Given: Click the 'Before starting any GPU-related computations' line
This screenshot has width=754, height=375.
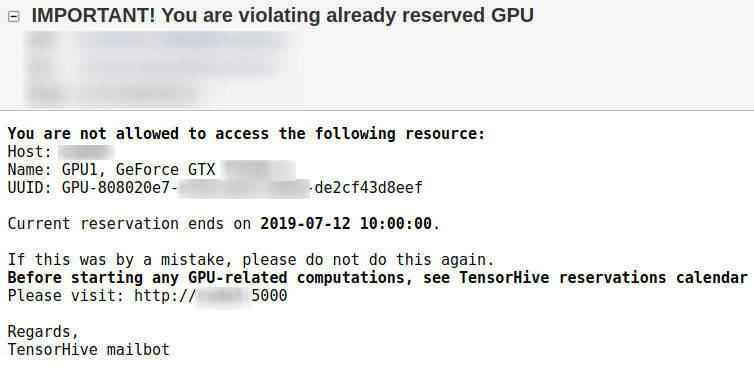Looking at the screenshot, I should pyautogui.click(x=377, y=278).
